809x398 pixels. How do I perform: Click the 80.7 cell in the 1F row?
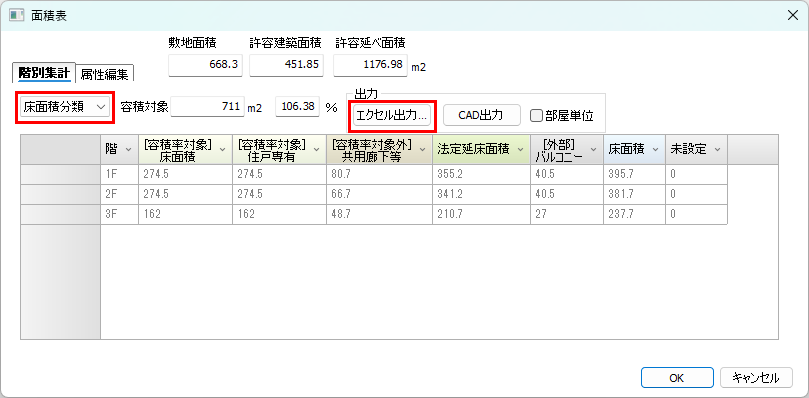click(x=379, y=175)
